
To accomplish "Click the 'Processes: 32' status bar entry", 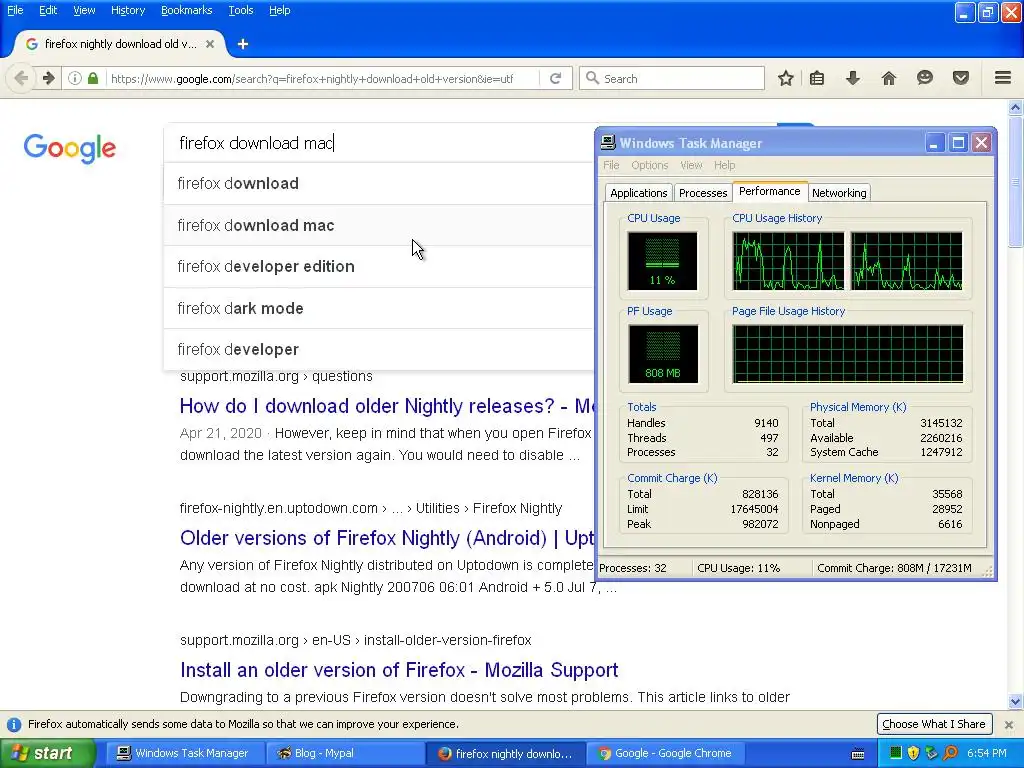I will (633, 568).
